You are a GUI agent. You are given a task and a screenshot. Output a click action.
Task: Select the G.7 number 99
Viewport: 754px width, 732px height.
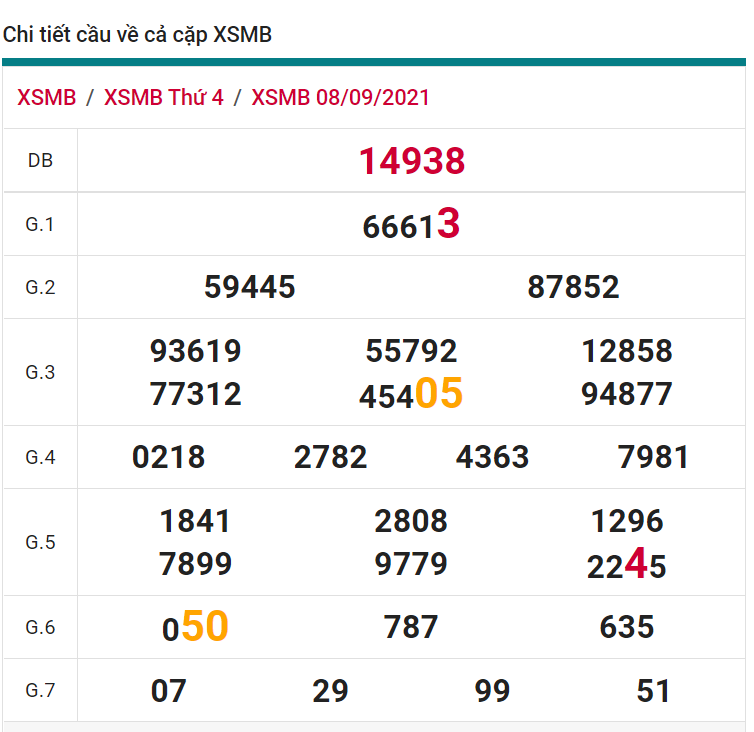[x=492, y=691]
